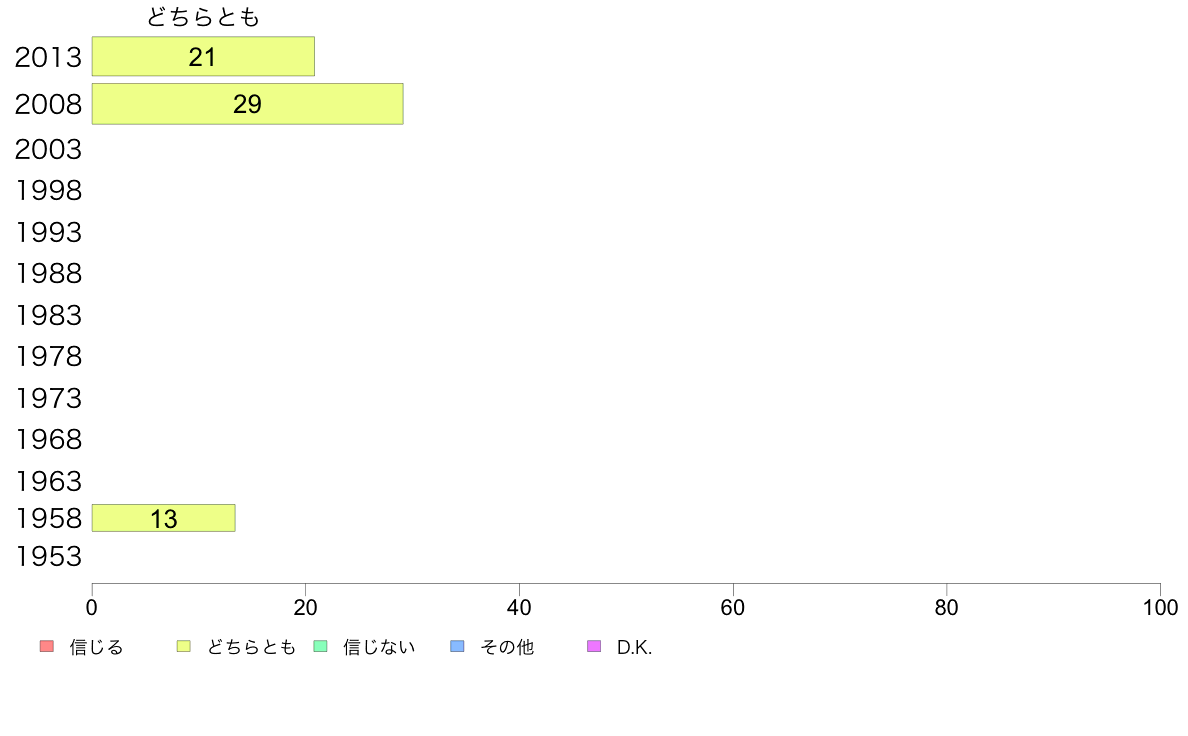Click the 信じない legend label

pos(379,647)
